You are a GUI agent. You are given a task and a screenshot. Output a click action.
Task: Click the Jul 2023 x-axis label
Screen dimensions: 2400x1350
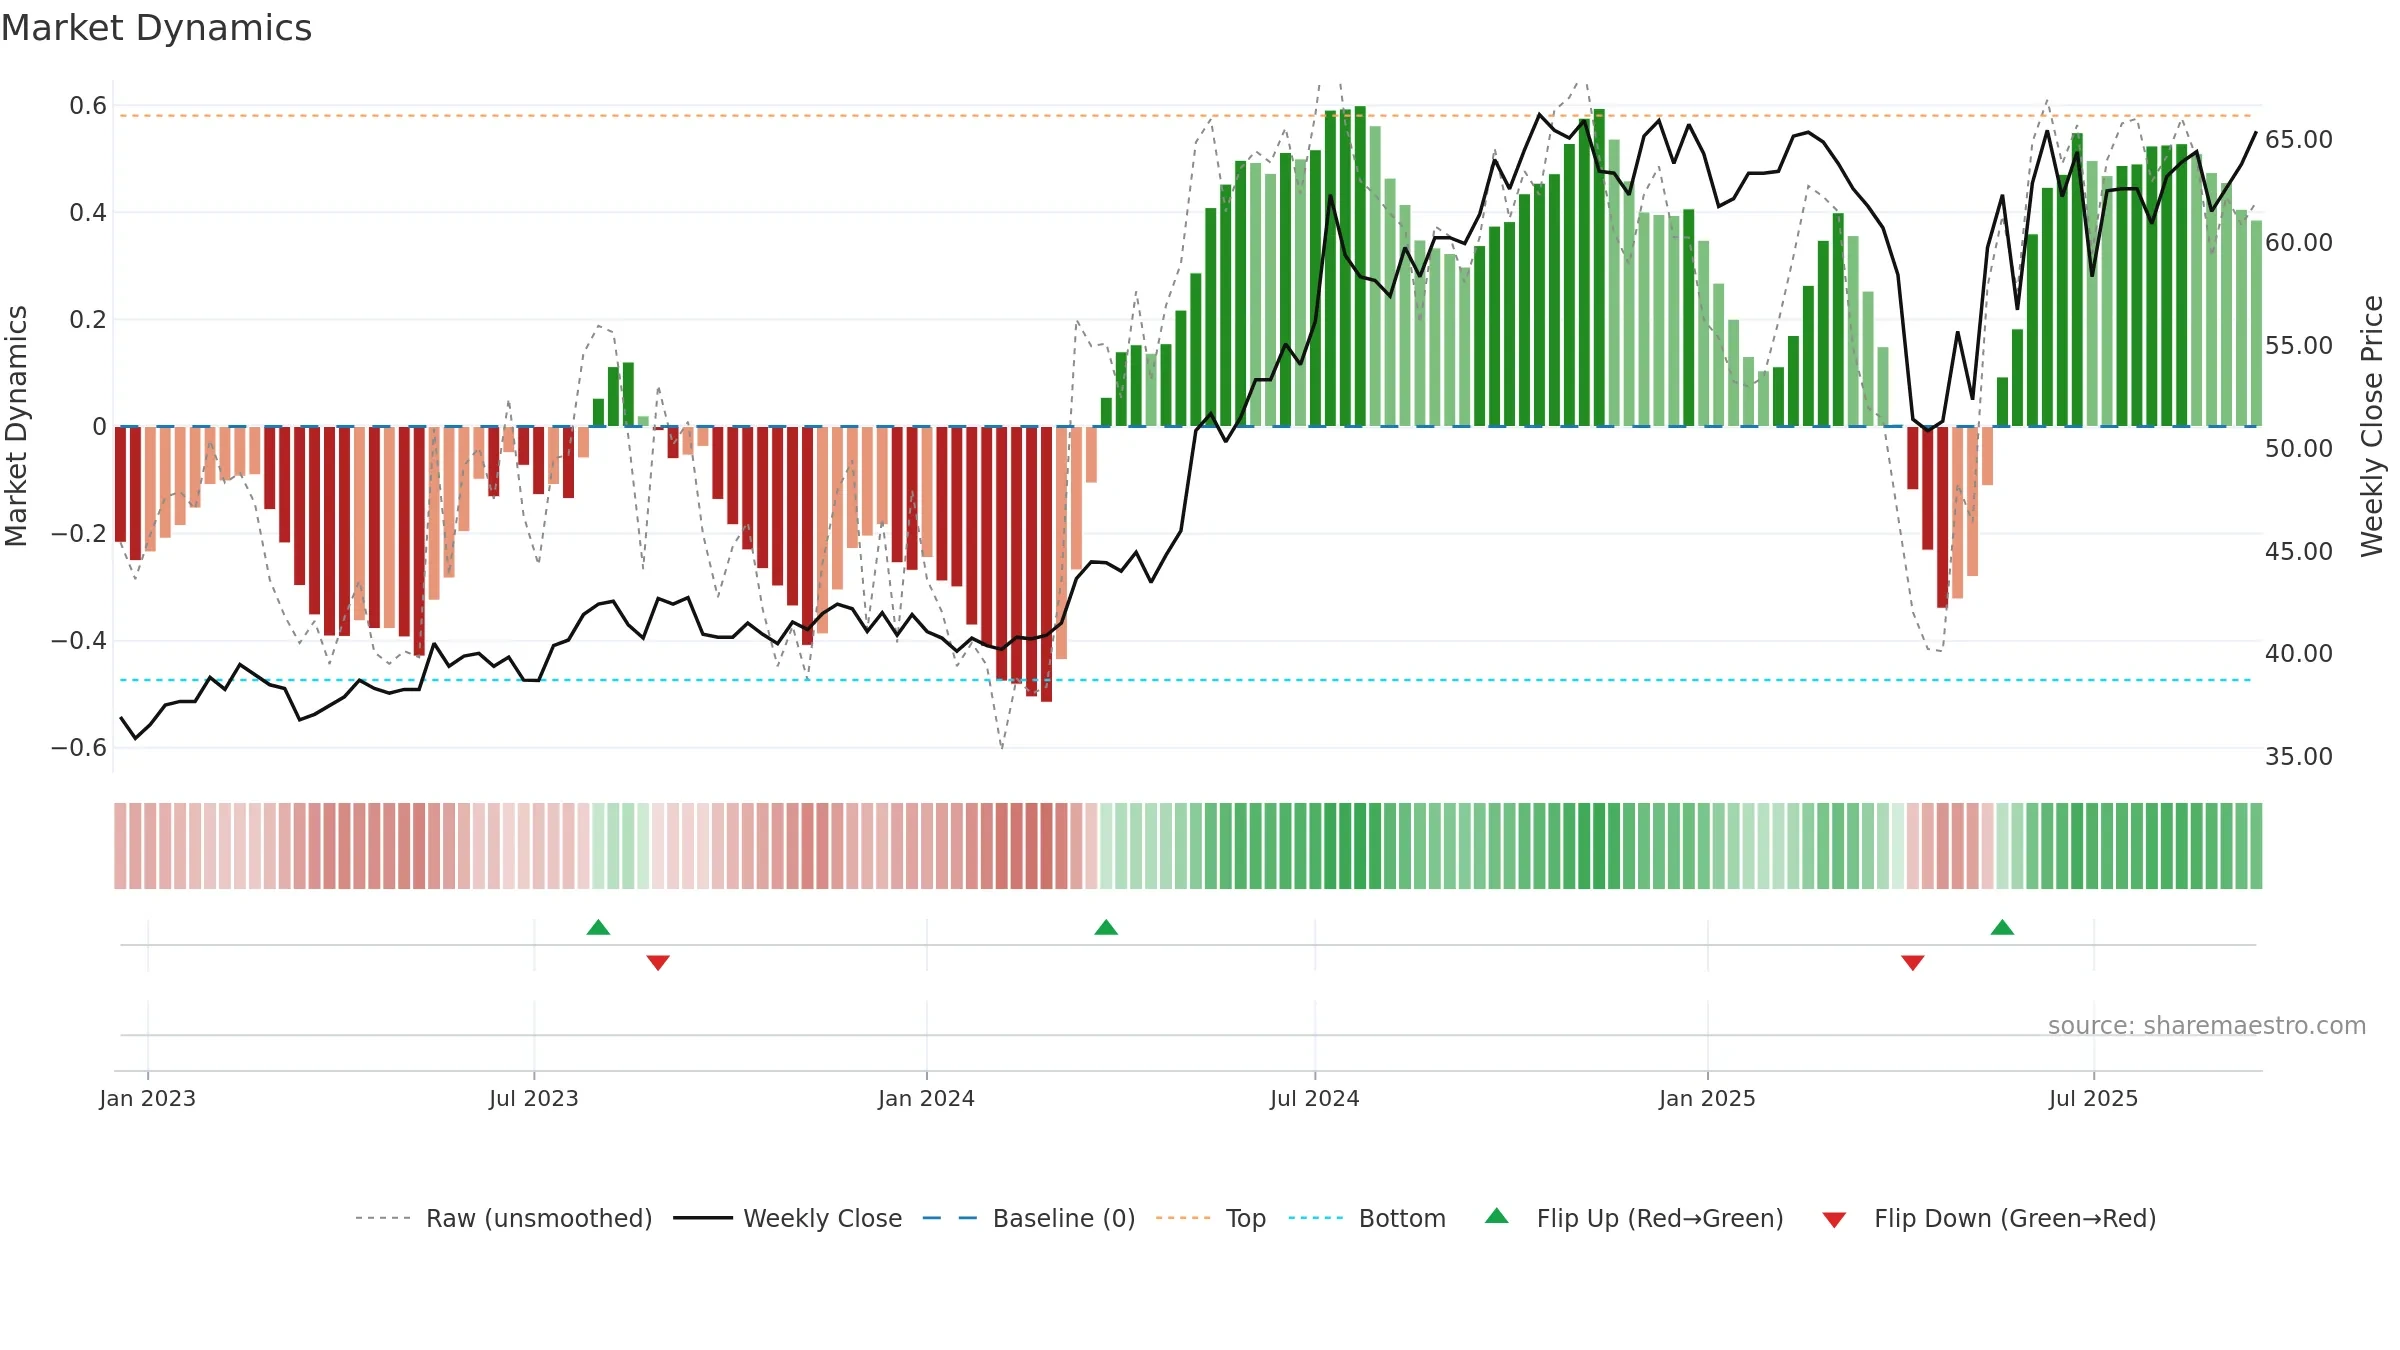click(534, 1098)
